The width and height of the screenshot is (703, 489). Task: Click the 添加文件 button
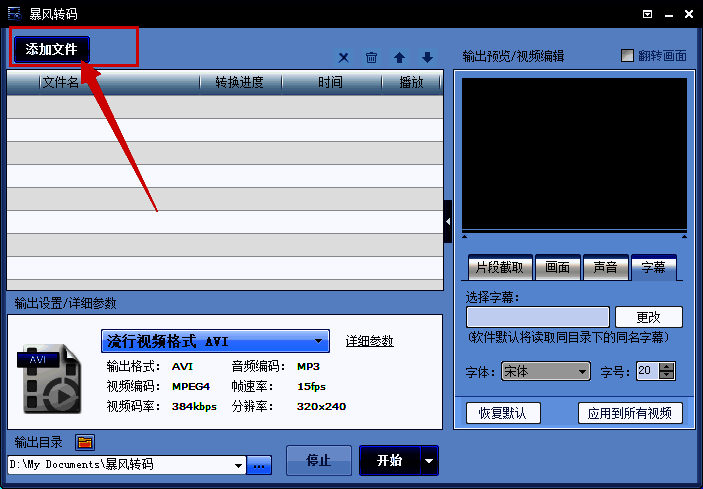pyautogui.click(x=51, y=49)
